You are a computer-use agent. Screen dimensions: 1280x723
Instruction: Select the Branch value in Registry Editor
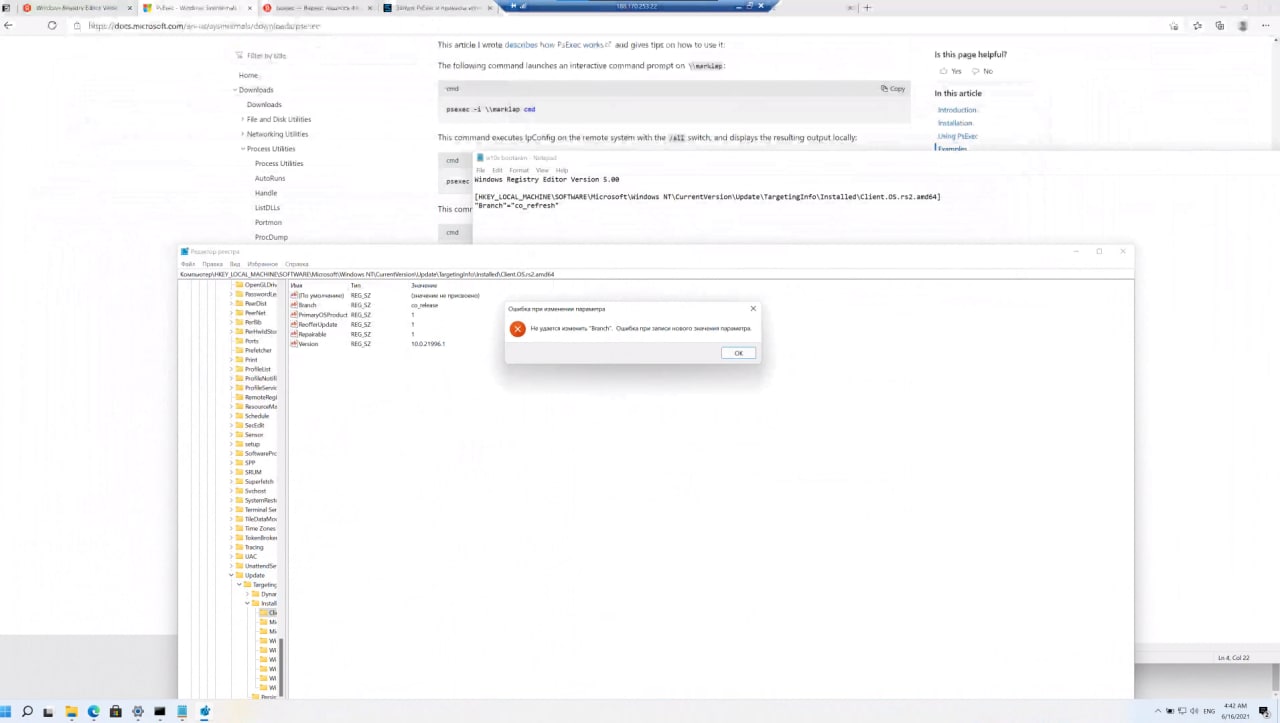307,305
